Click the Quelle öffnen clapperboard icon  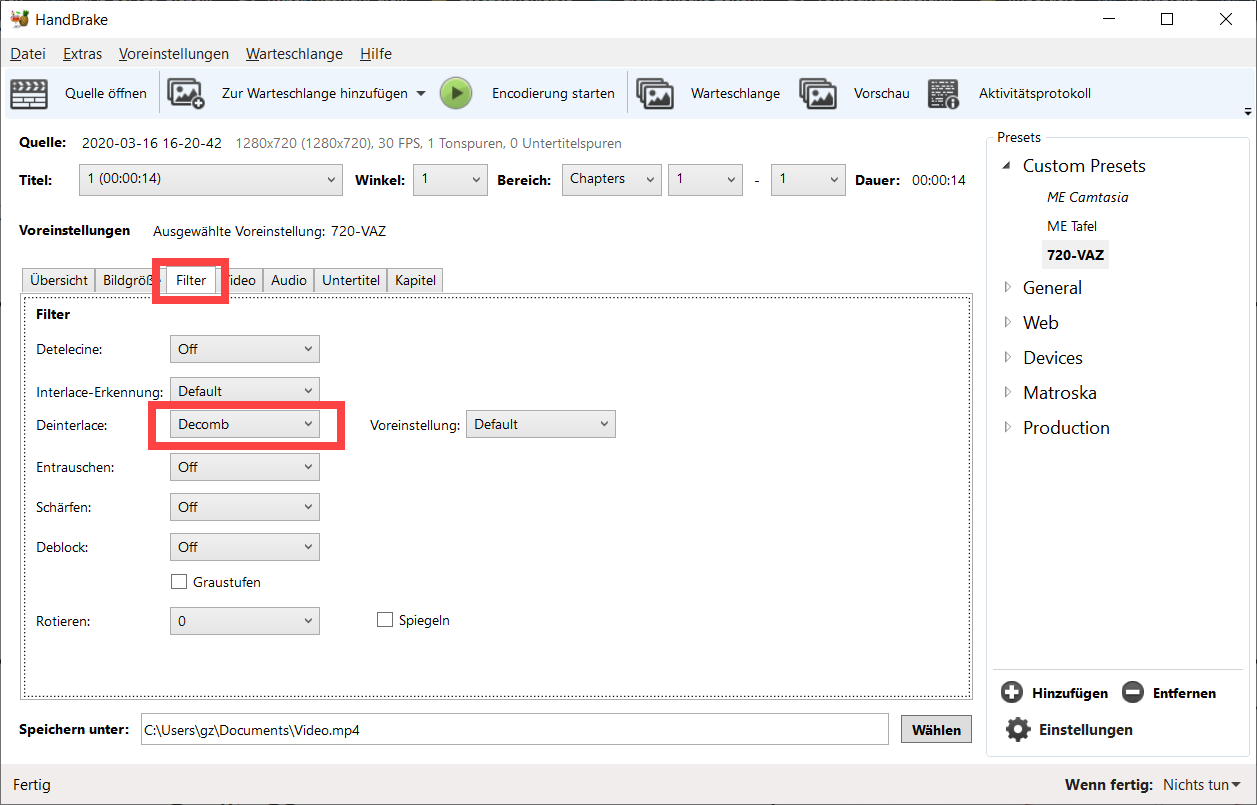pyautogui.click(x=29, y=93)
